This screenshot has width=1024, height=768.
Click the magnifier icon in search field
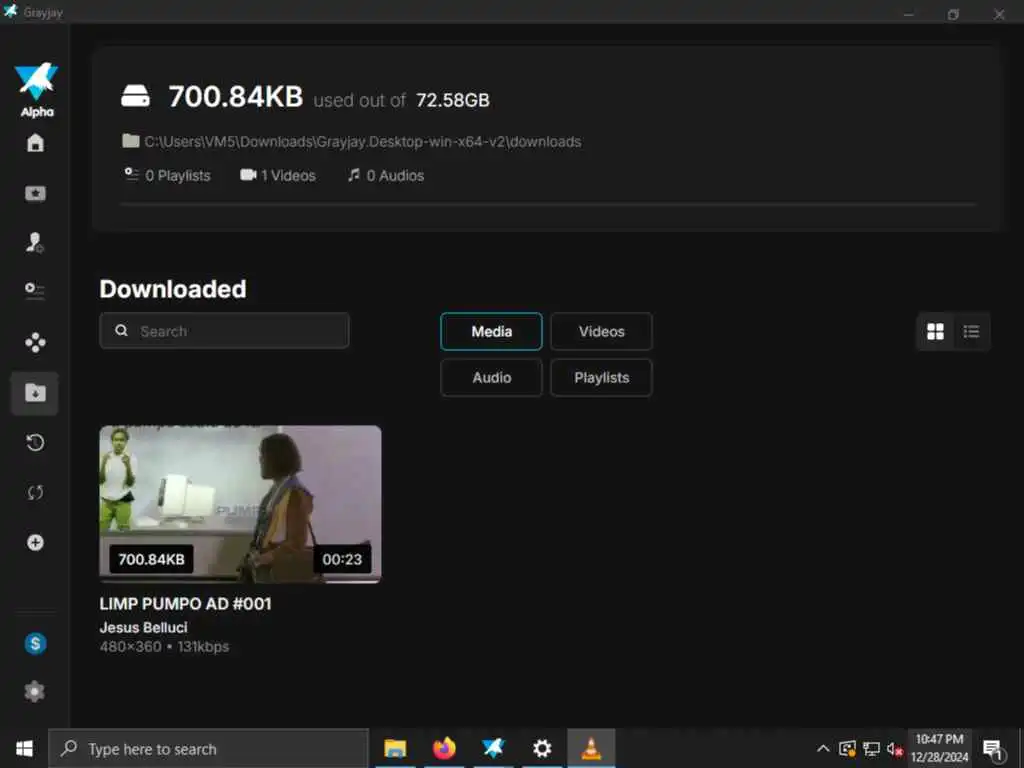point(121,330)
